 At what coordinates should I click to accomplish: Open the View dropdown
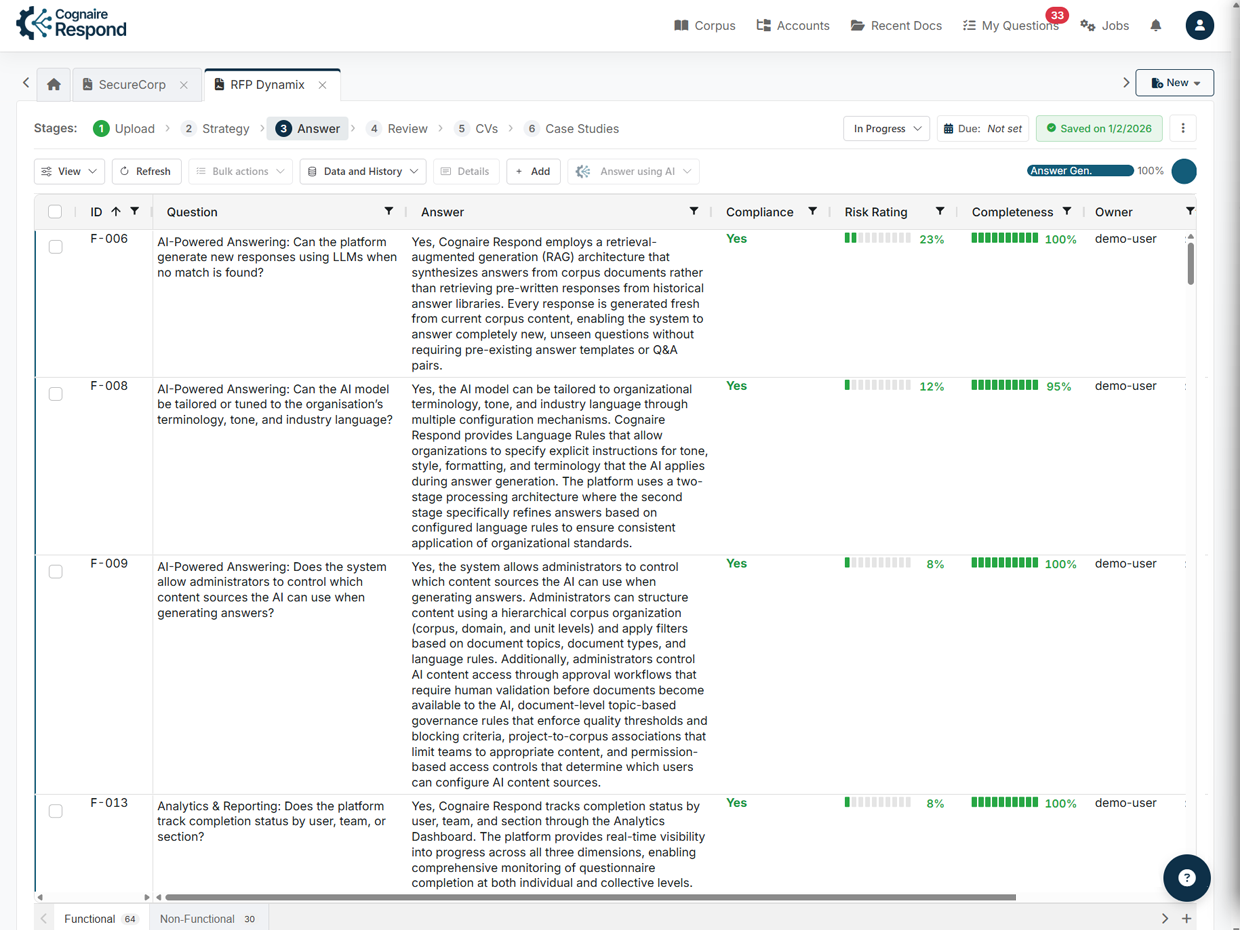68,171
